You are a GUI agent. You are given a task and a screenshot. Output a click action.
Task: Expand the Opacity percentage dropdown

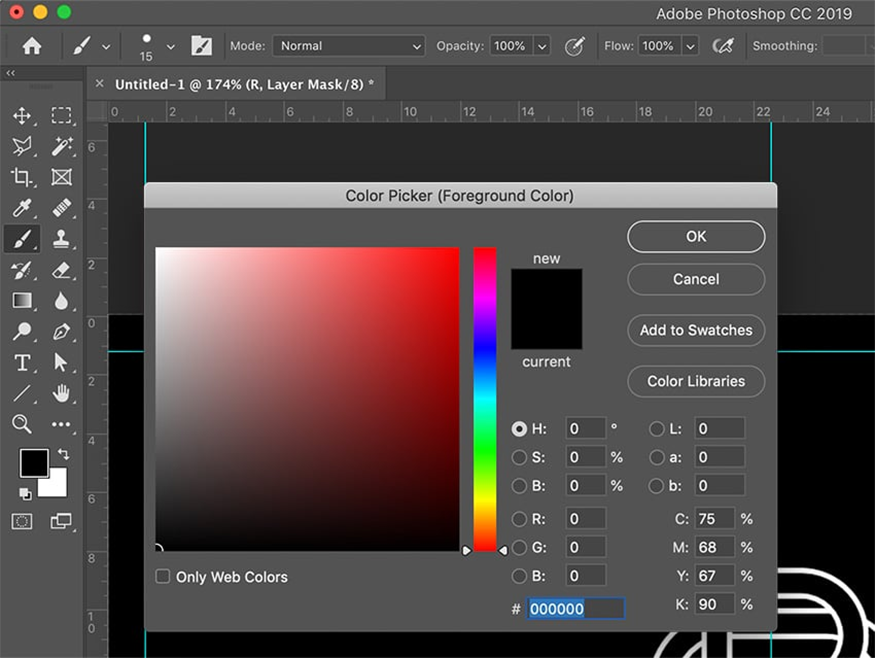[x=542, y=46]
